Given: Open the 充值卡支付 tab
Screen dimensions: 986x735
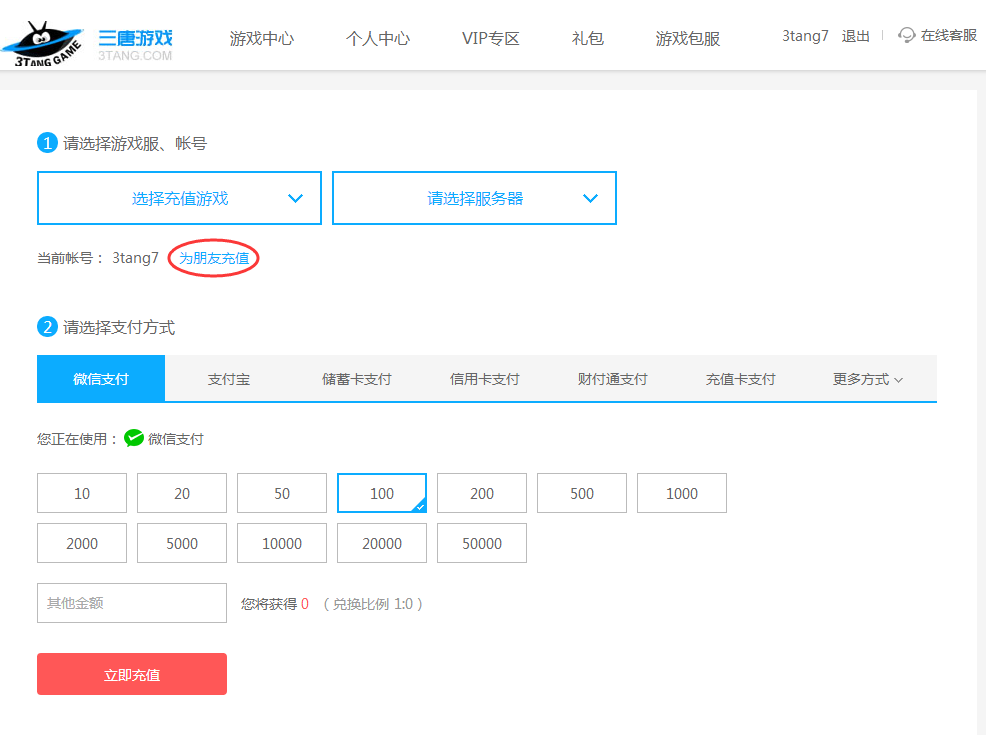Looking at the screenshot, I should [741, 379].
